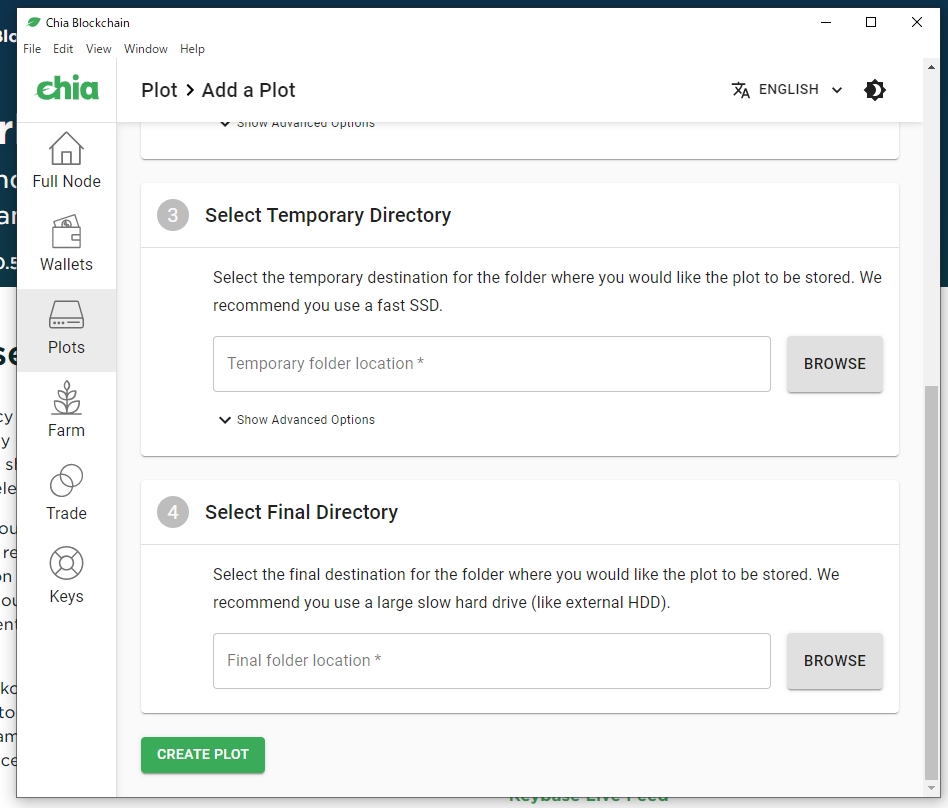This screenshot has width=948, height=808.
Task: Click the Temporary folder location field
Action: [491, 364]
